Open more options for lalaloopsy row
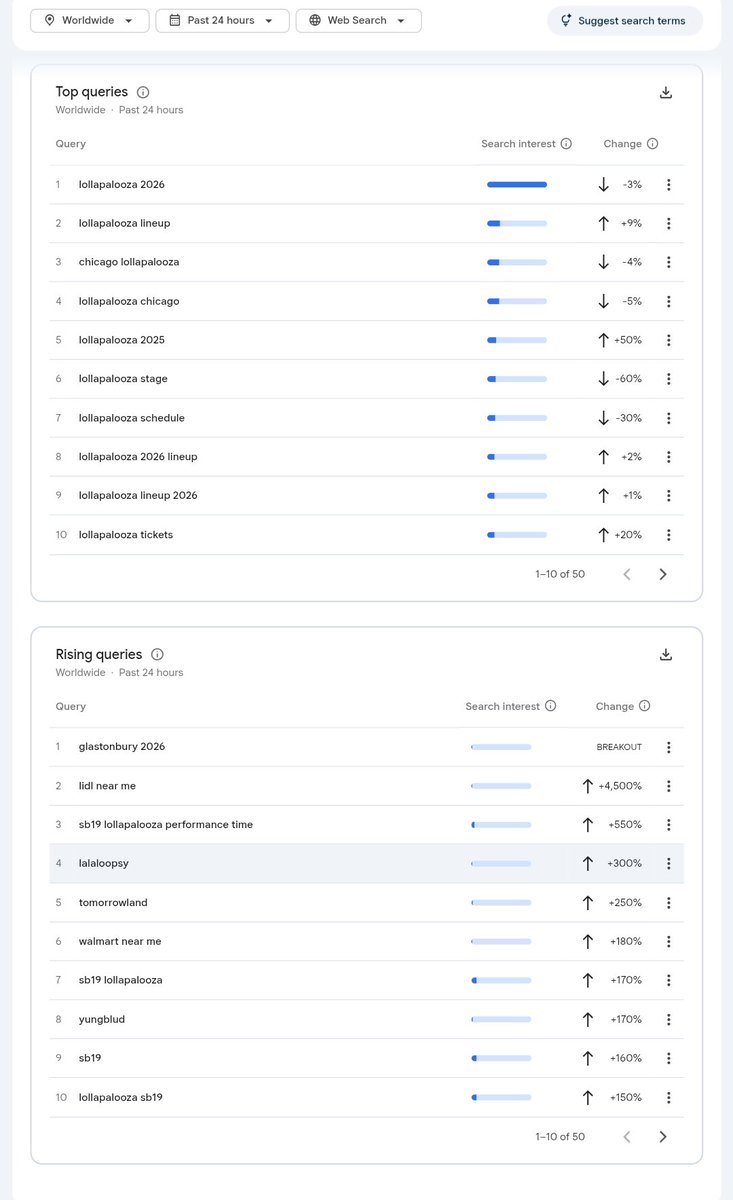Viewport: 733px width, 1200px height. coord(668,863)
